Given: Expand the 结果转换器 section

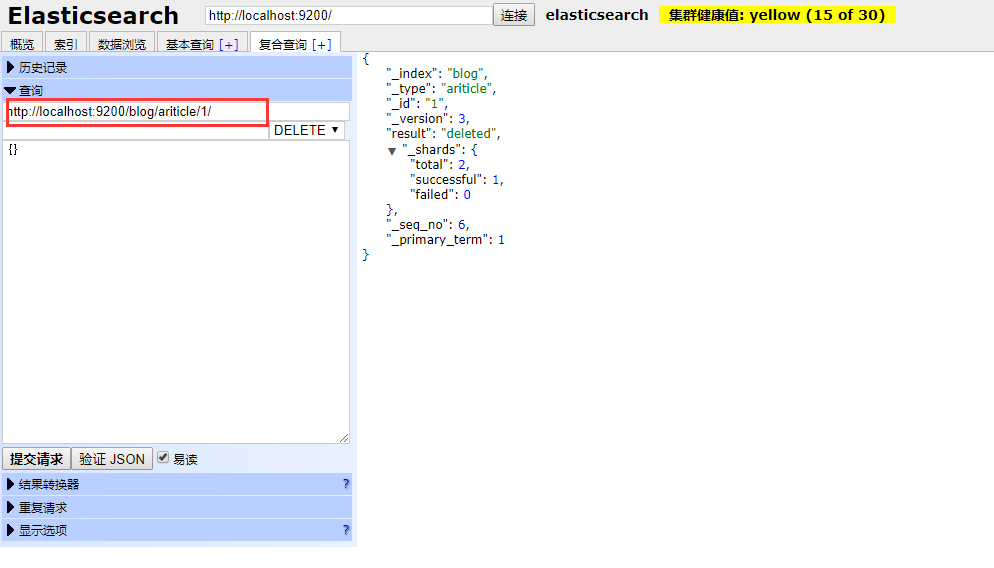Looking at the screenshot, I should [177, 484].
